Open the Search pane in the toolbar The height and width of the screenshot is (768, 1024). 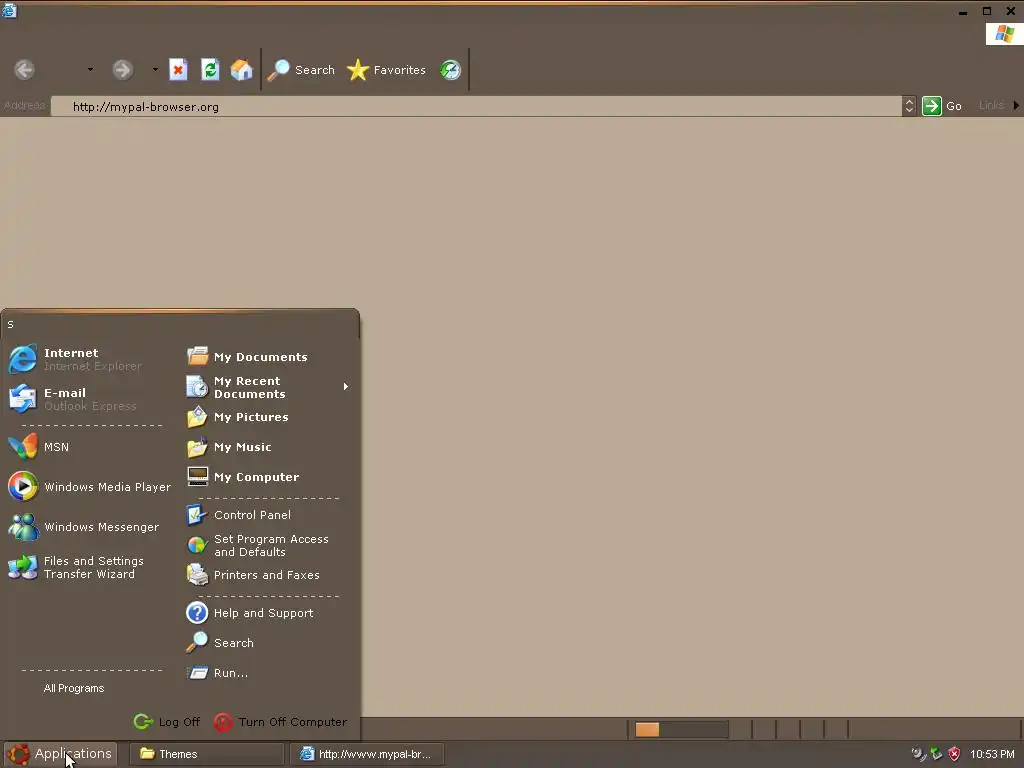tap(301, 69)
